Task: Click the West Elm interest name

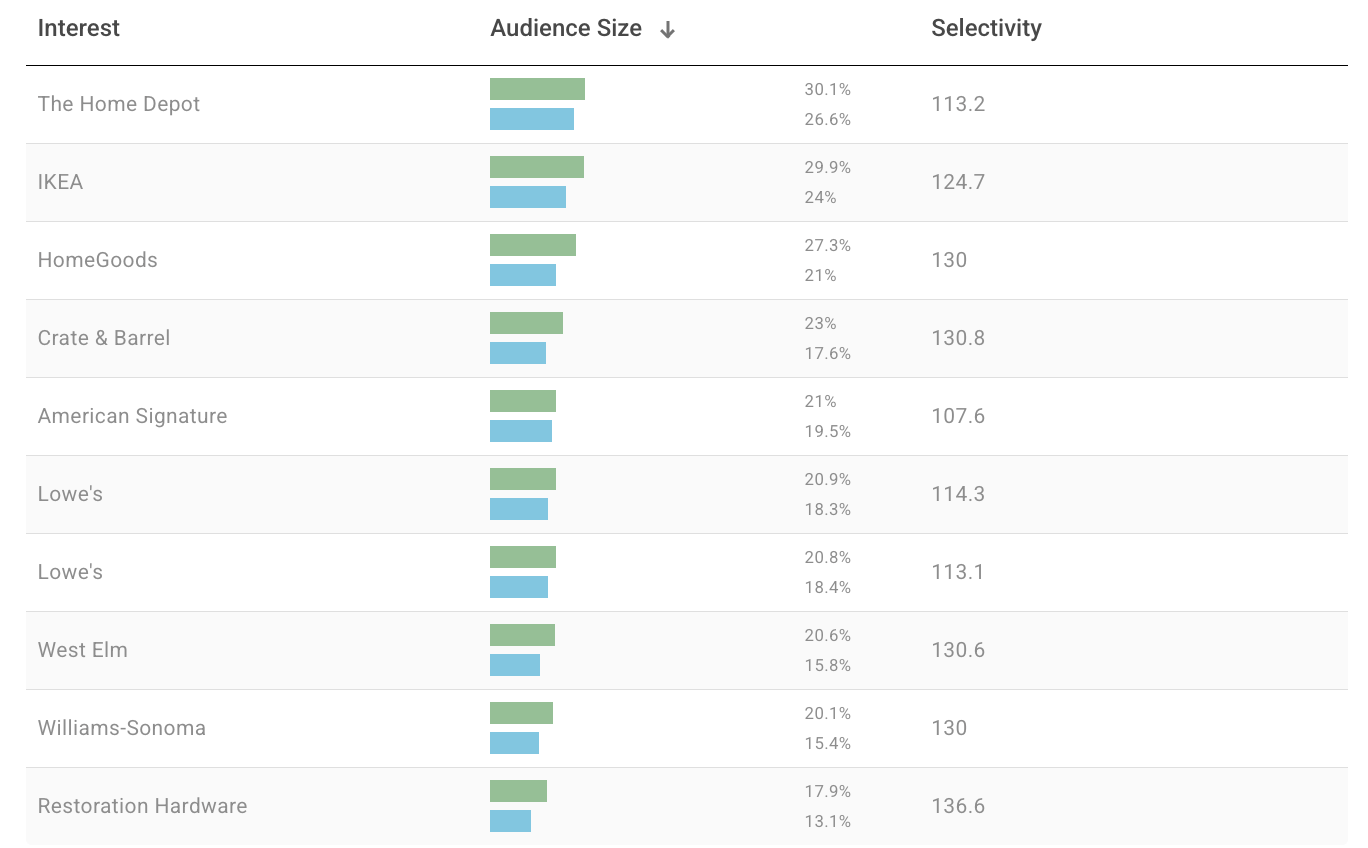Action: (x=82, y=650)
